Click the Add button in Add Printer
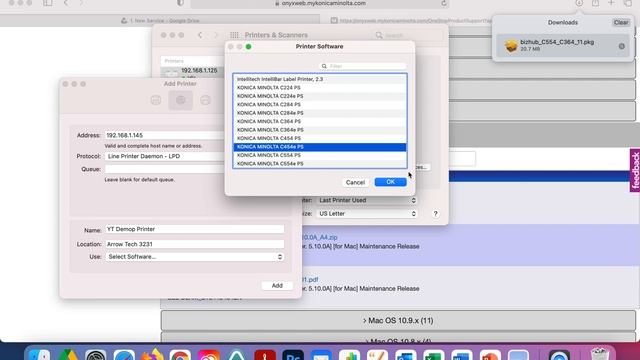Image resolution: width=640 pixels, height=360 pixels. coord(277,286)
